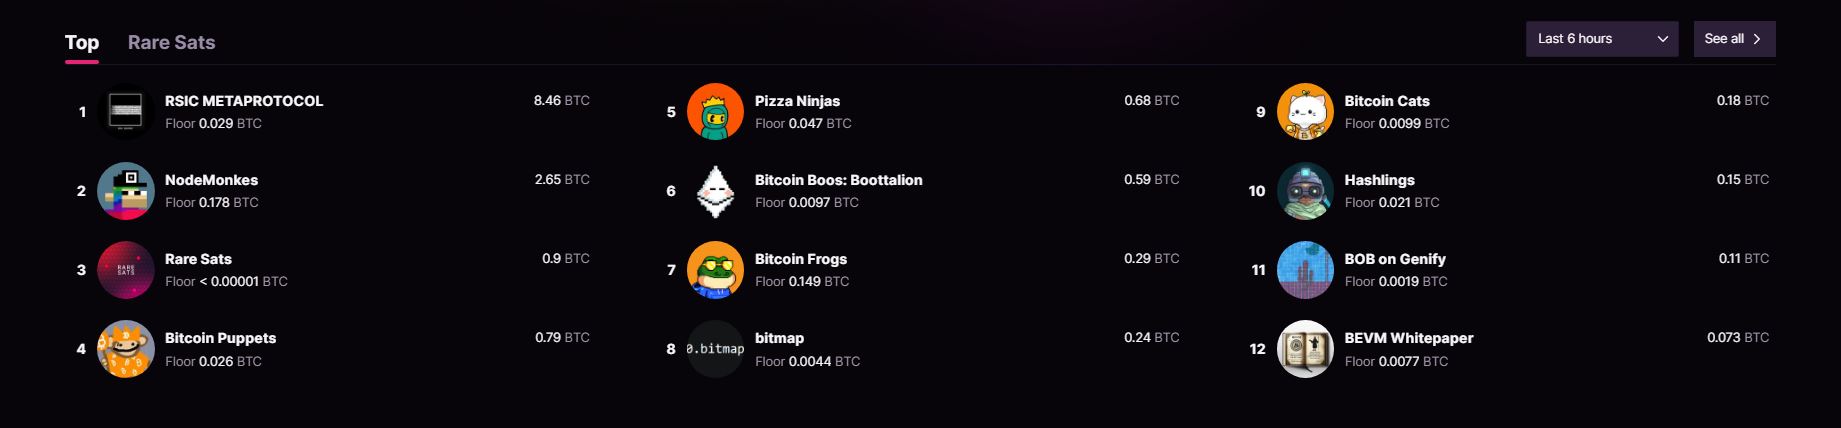Open the bitmap collection icon

click(715, 349)
